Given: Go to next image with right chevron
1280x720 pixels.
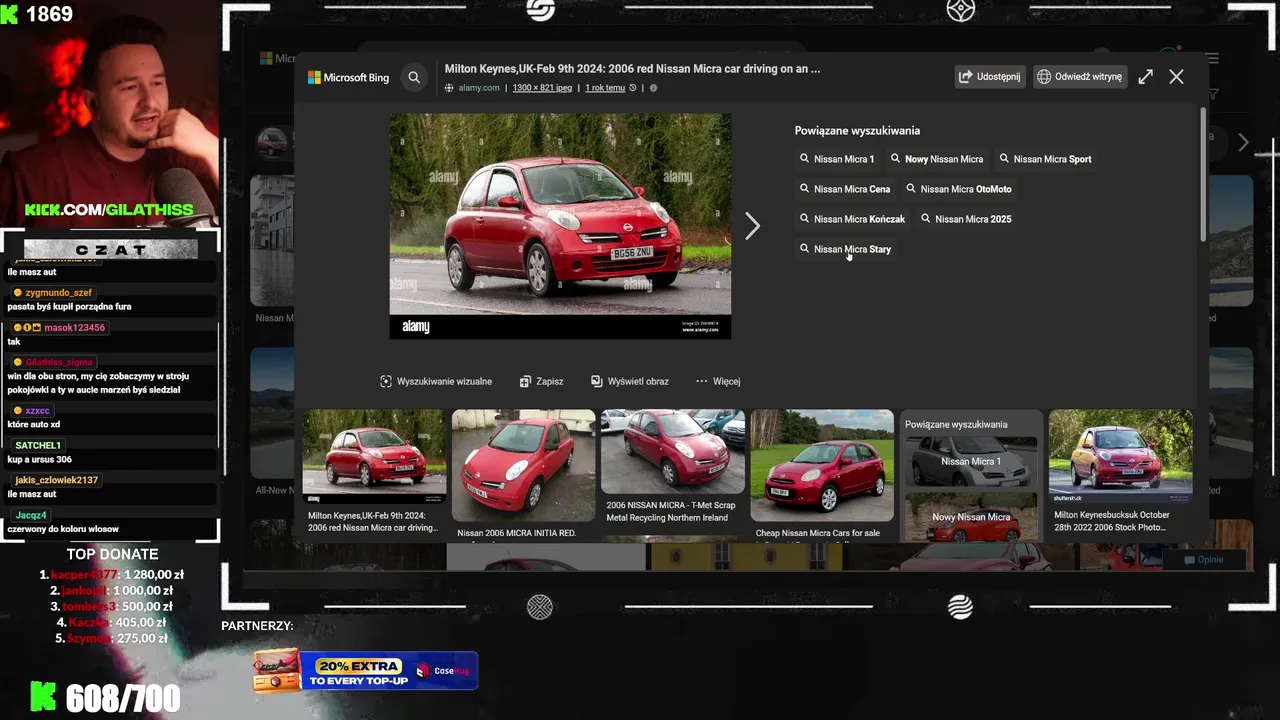Looking at the screenshot, I should click(752, 226).
